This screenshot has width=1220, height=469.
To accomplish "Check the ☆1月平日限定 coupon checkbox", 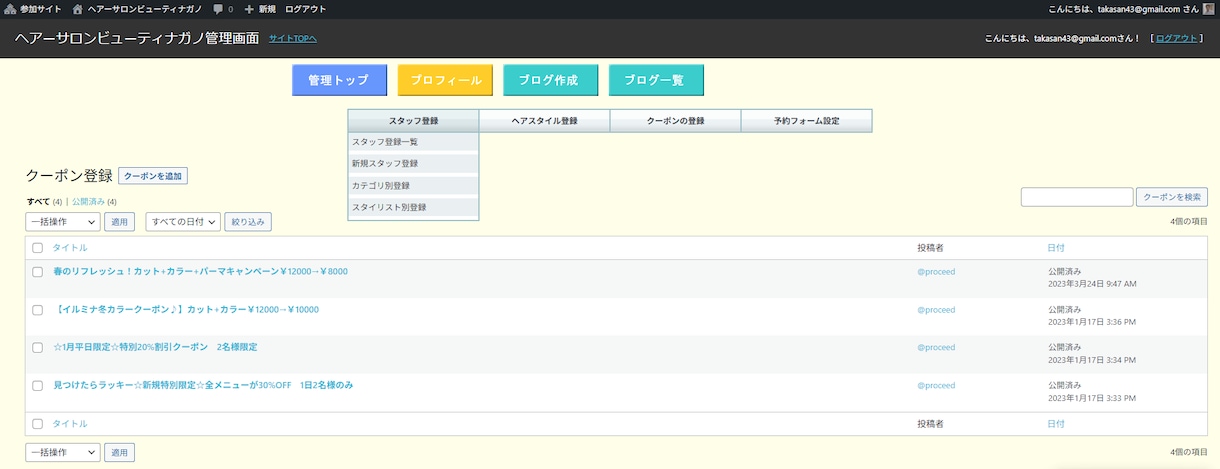I will click(x=38, y=348).
